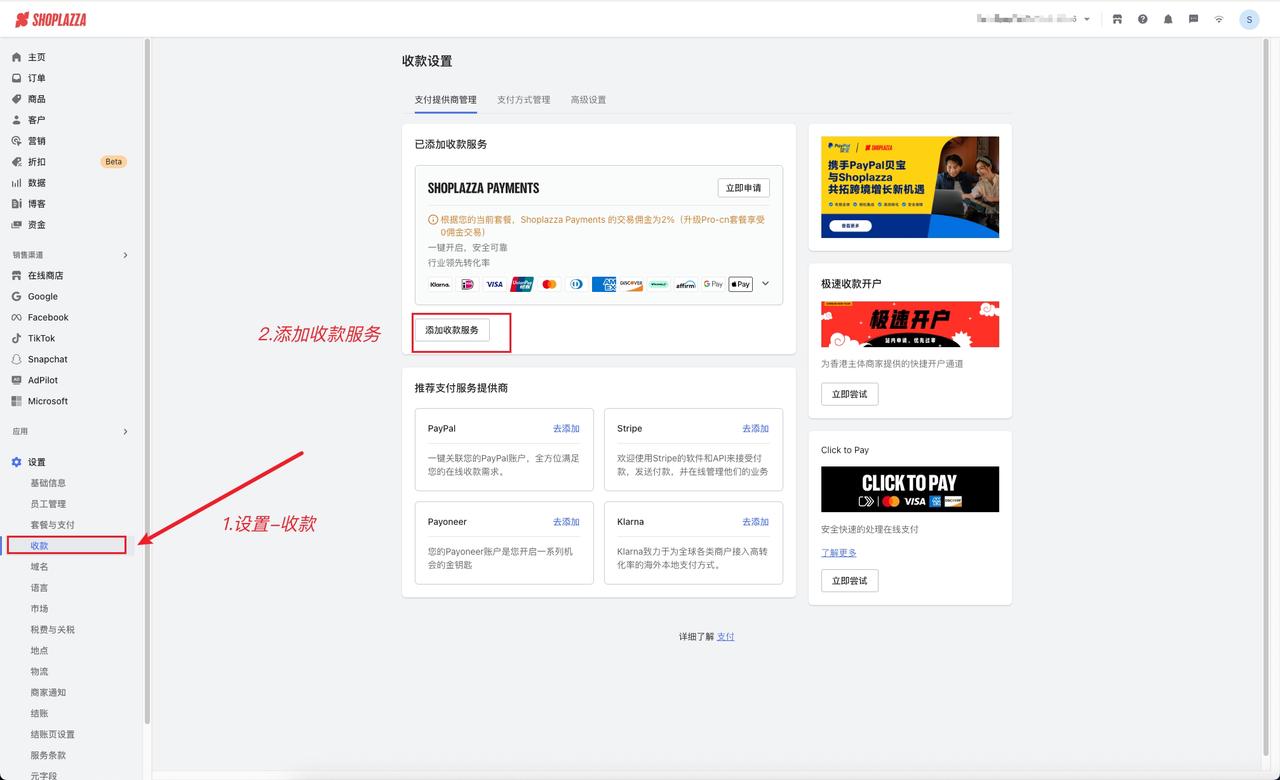Expand the payment methods list with down chevron

(x=765, y=284)
